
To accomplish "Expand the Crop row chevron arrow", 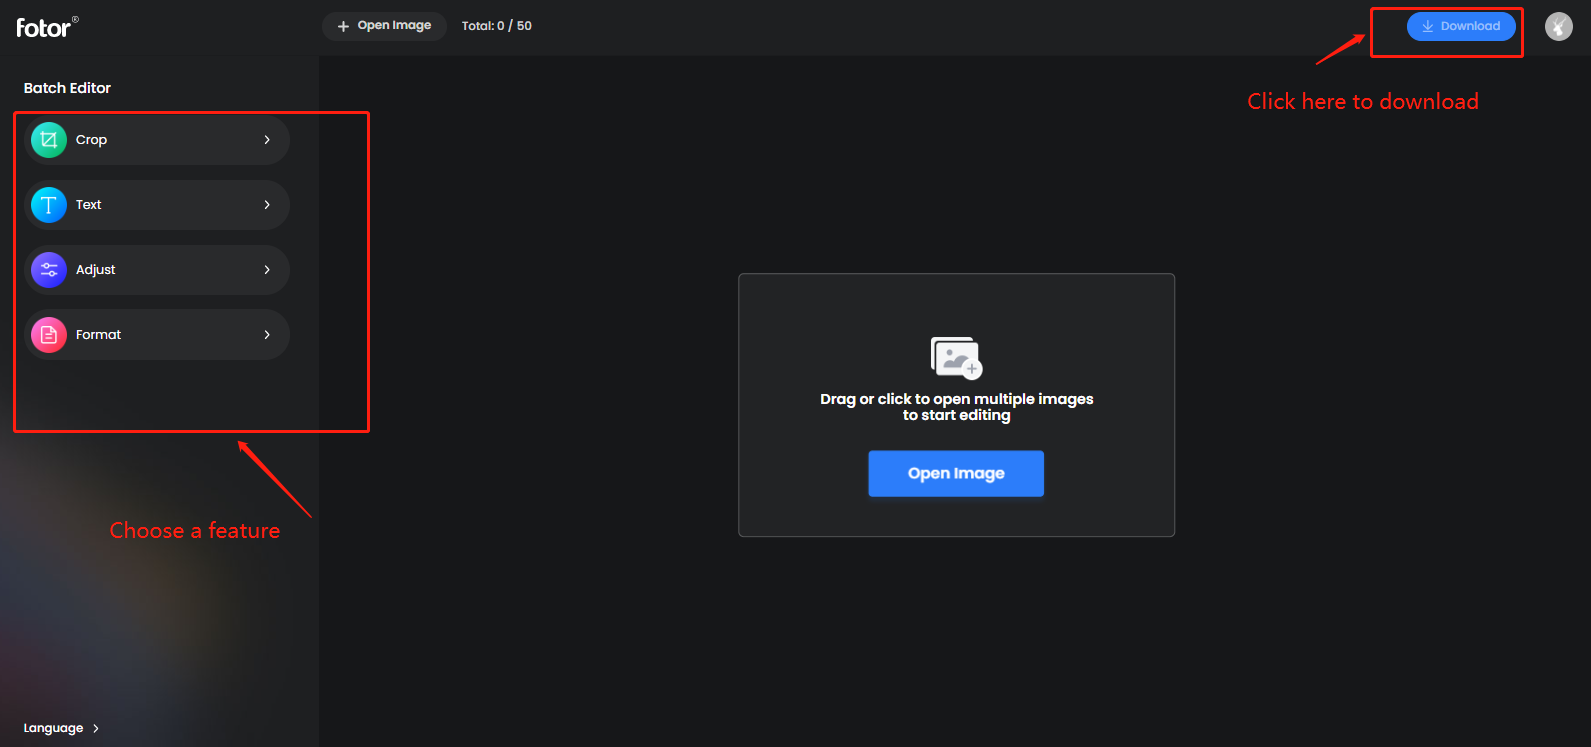I will click(x=267, y=140).
